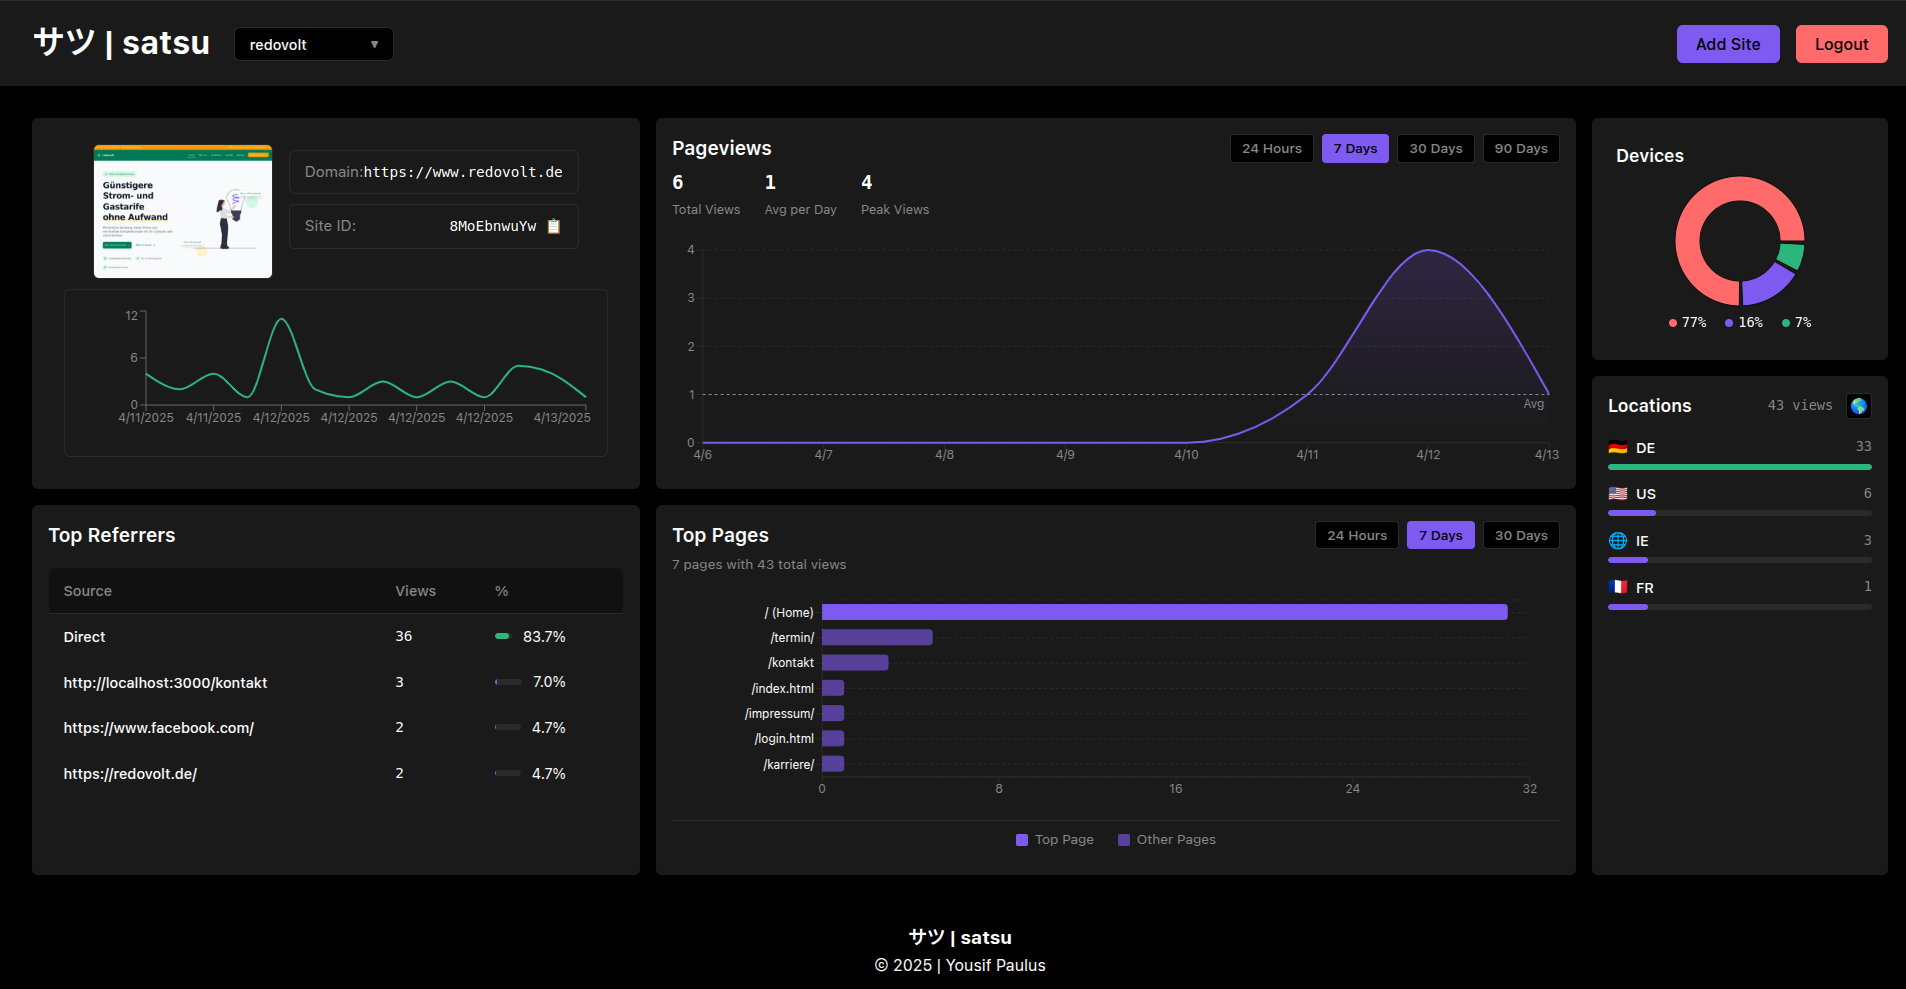1906x989 pixels.
Task: Click the https://www.facebook.com/ referrer
Action: [159, 728]
